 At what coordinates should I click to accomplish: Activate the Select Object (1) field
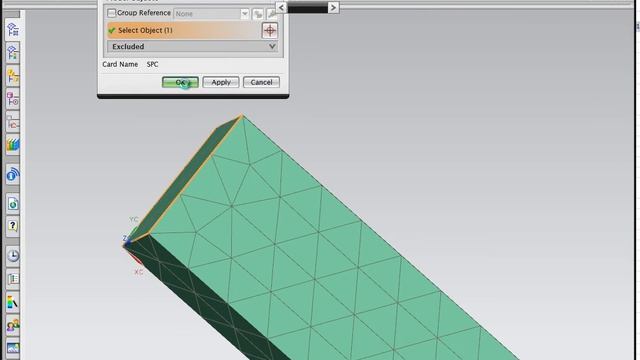click(x=184, y=31)
